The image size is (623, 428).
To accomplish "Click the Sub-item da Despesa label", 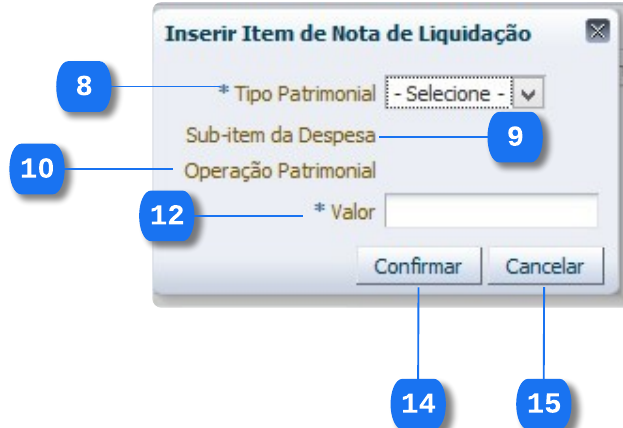I will tap(281, 133).
